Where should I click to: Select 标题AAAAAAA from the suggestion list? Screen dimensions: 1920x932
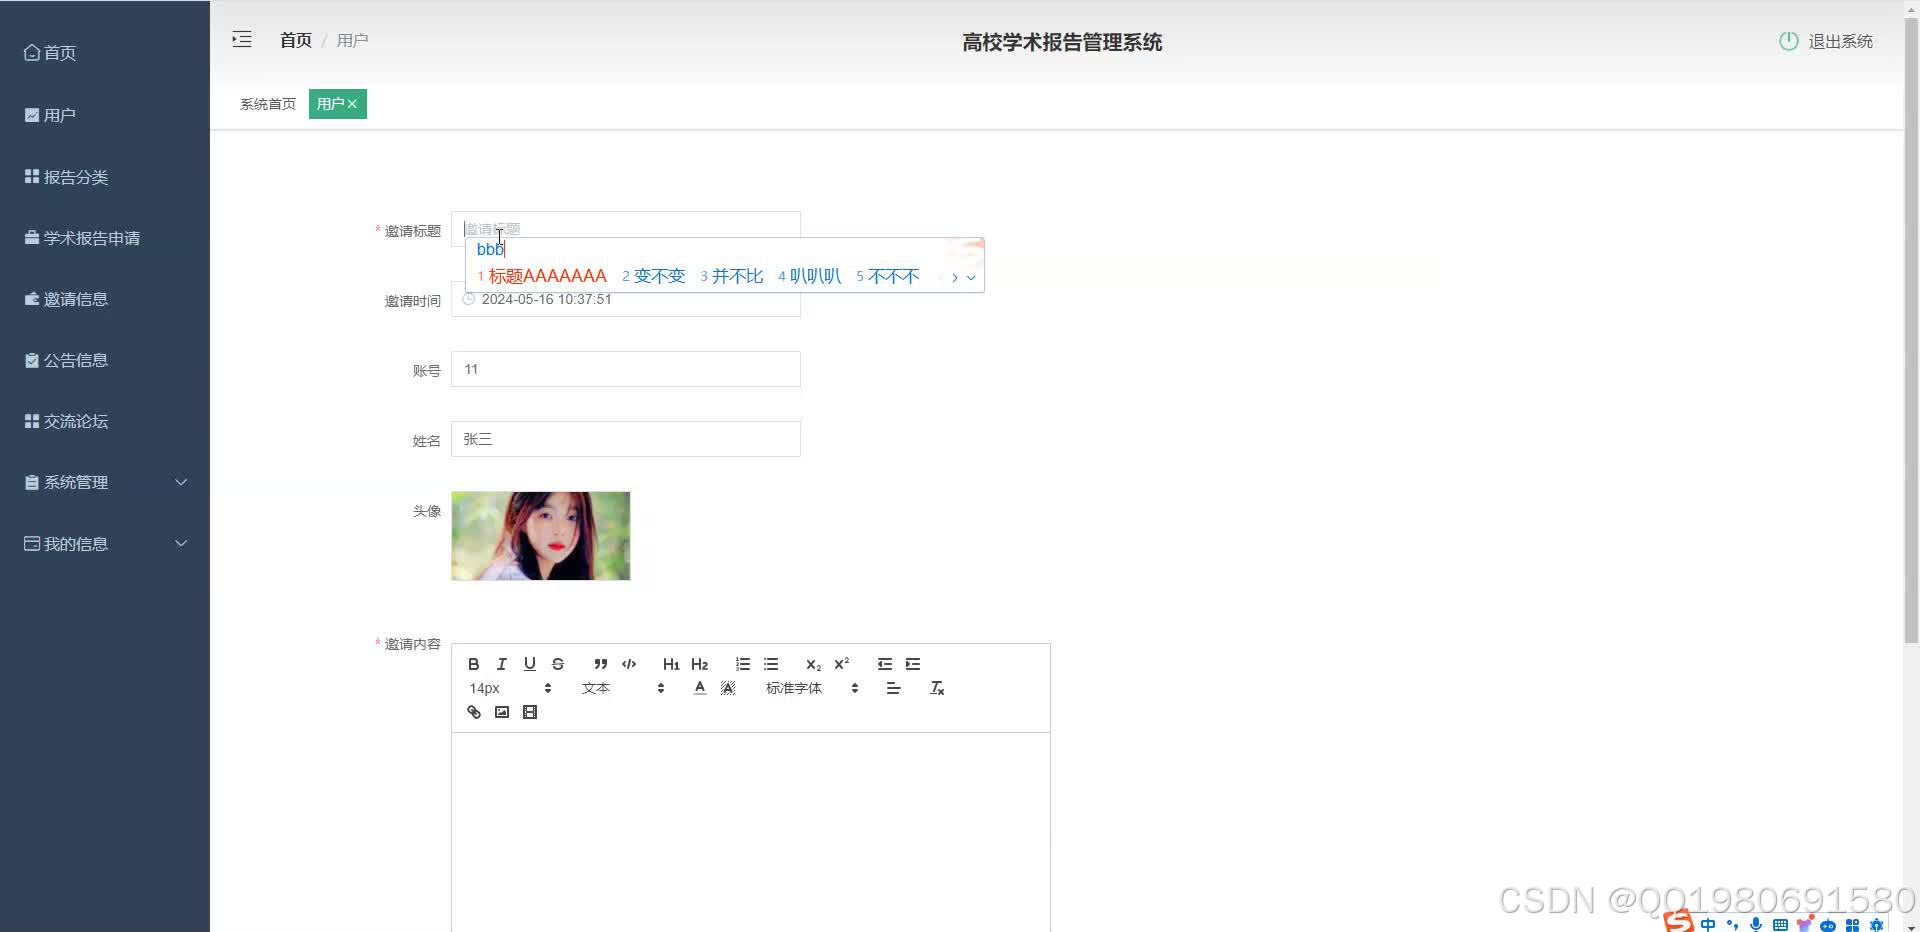coord(548,276)
